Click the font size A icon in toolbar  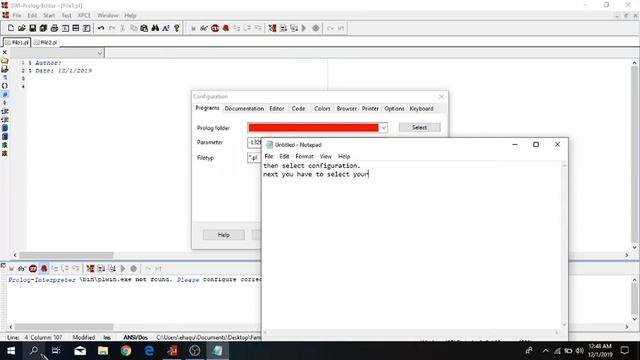[166, 28]
